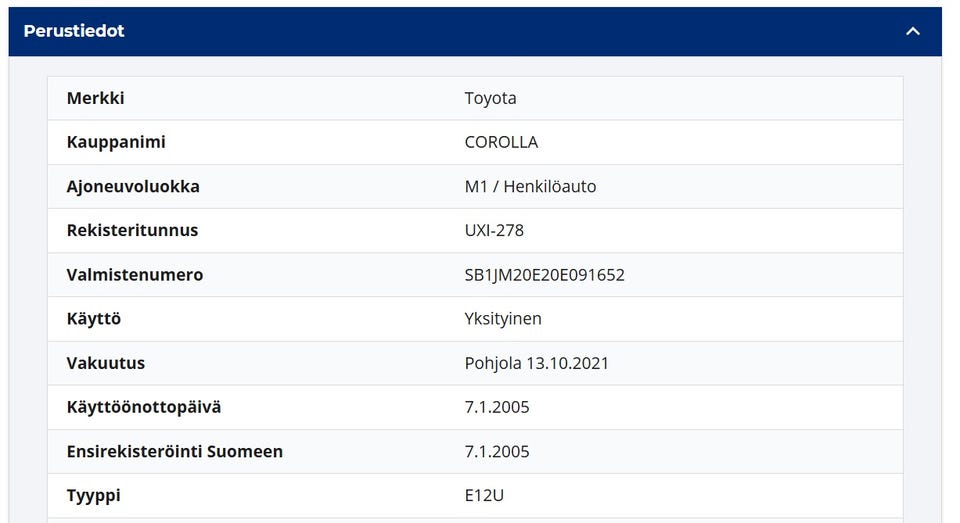Select the UXI-278 registration number
This screenshot has width=960, height=523.
(494, 230)
